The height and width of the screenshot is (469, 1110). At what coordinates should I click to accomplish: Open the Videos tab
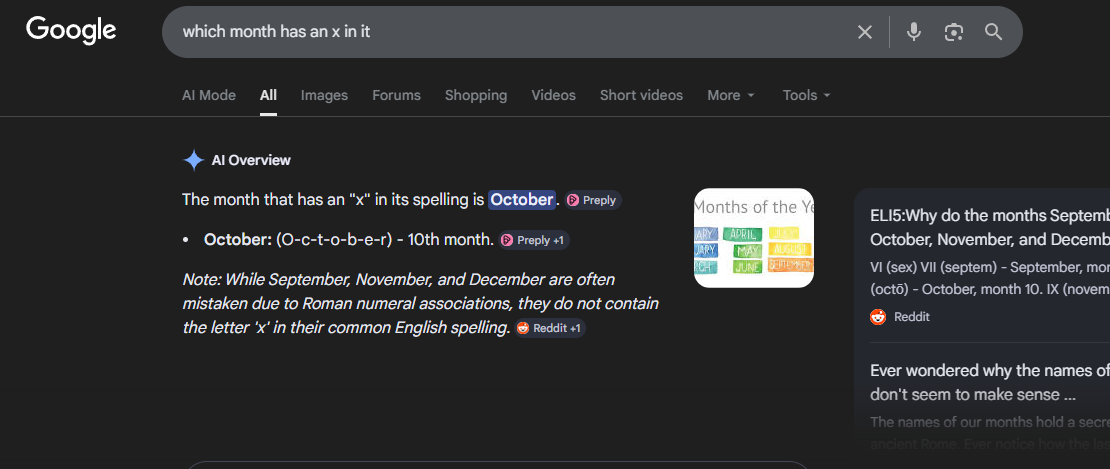click(x=554, y=95)
